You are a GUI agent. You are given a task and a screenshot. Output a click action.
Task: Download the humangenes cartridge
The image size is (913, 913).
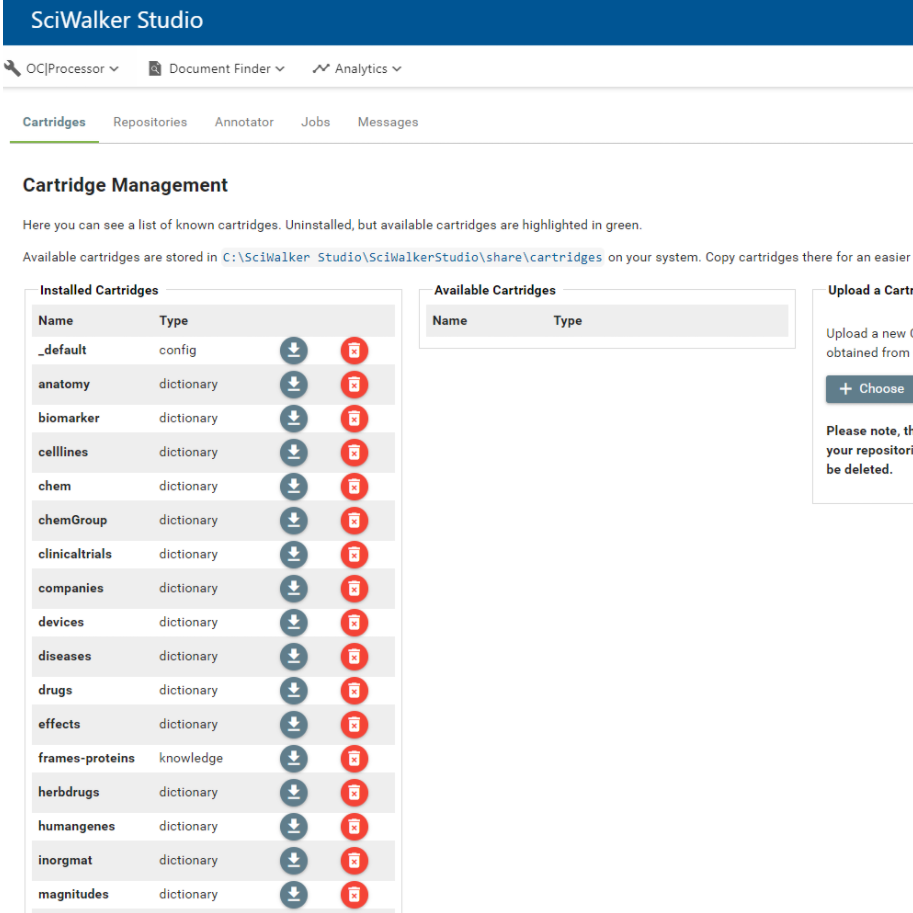[x=293, y=826]
